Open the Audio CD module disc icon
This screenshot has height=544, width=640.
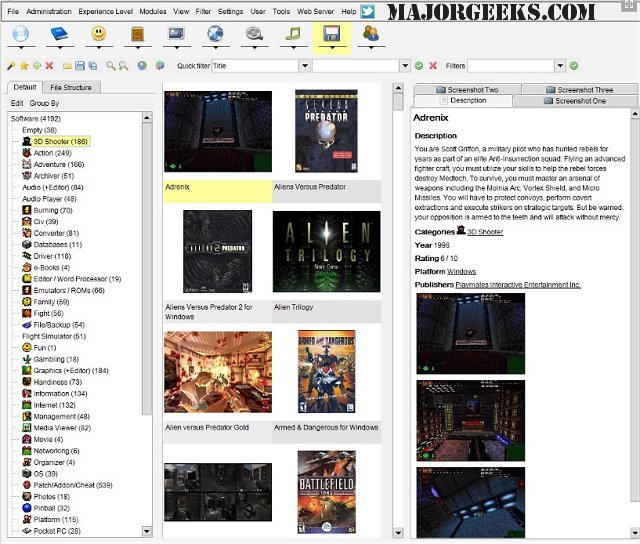tap(21, 33)
